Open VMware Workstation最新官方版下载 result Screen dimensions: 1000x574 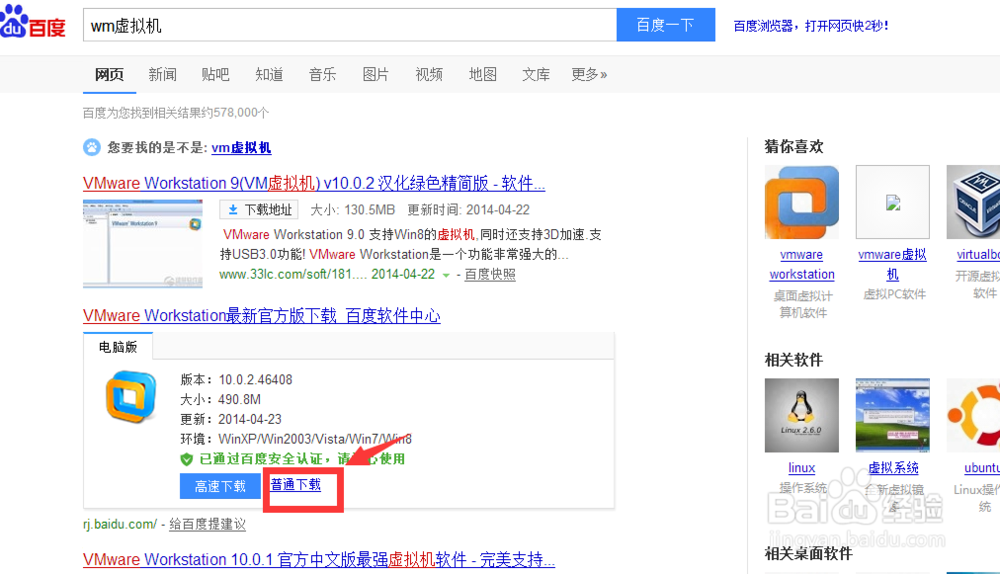[x=261, y=316]
